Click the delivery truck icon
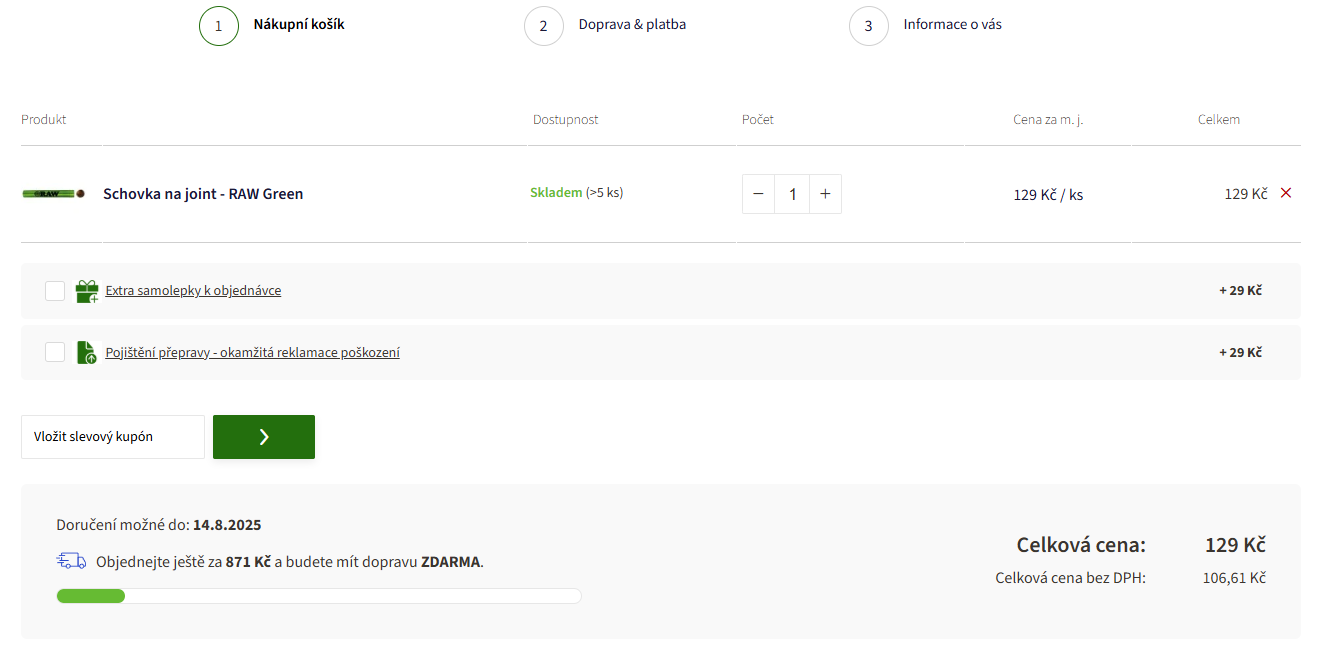Image resolution: width=1320 pixels, height=669 pixels. point(71,561)
